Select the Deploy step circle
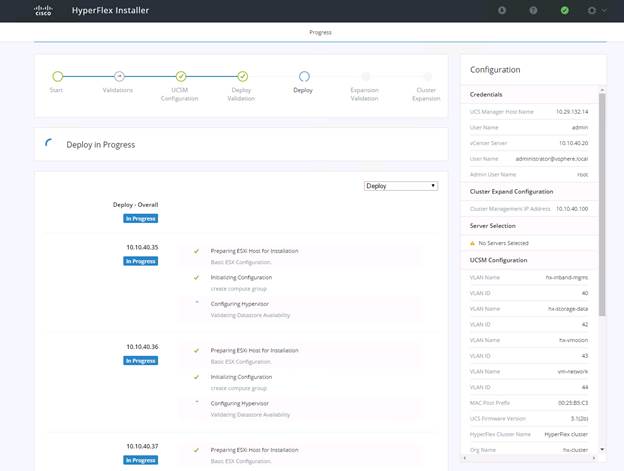The image size is (624, 471). tap(304, 76)
